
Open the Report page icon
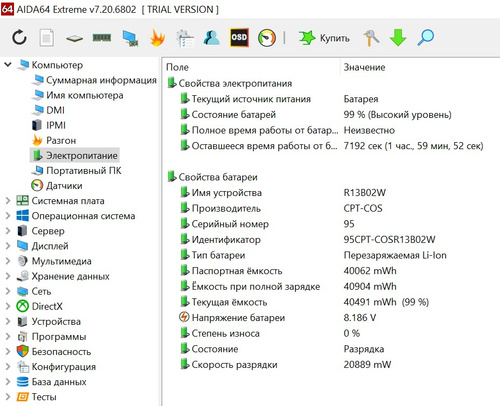pos(47,37)
